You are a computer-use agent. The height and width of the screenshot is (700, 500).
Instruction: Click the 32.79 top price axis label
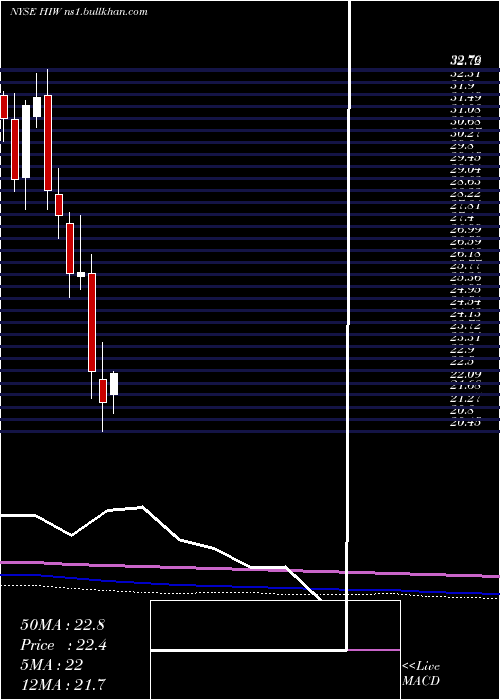465,59
